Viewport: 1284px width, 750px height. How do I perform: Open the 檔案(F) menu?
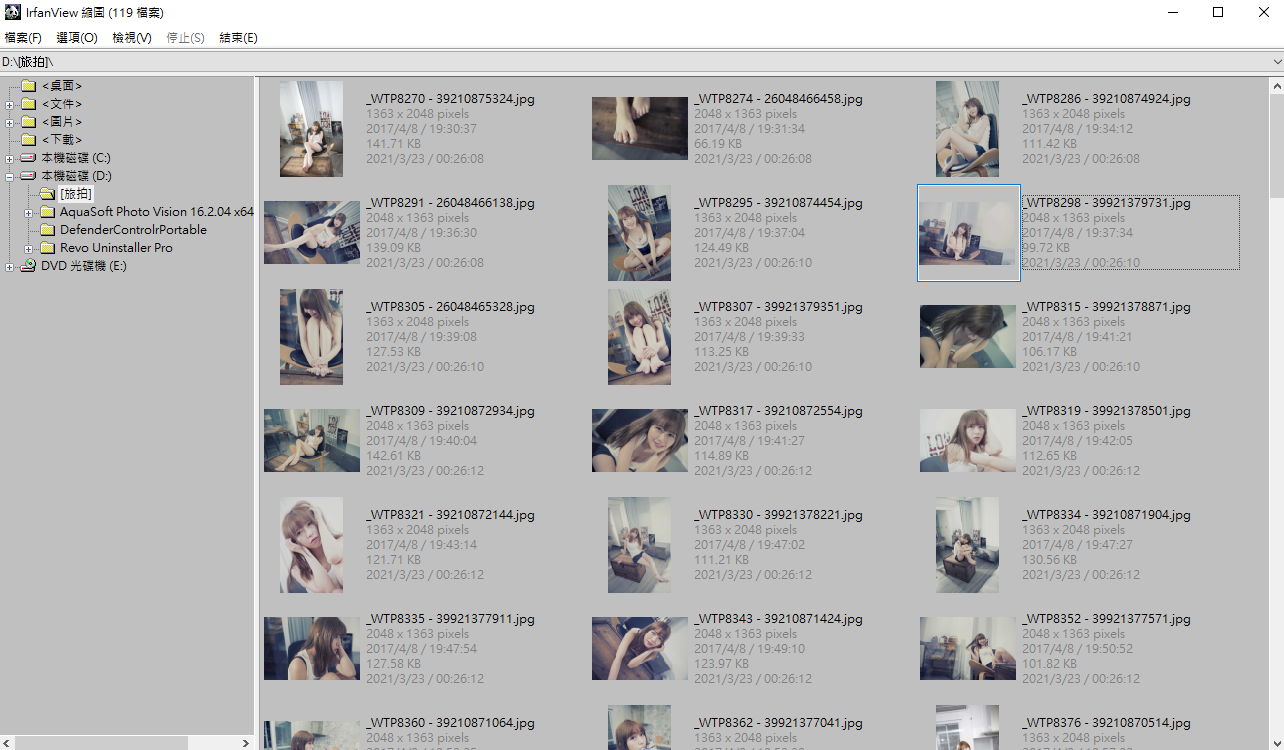(22, 37)
